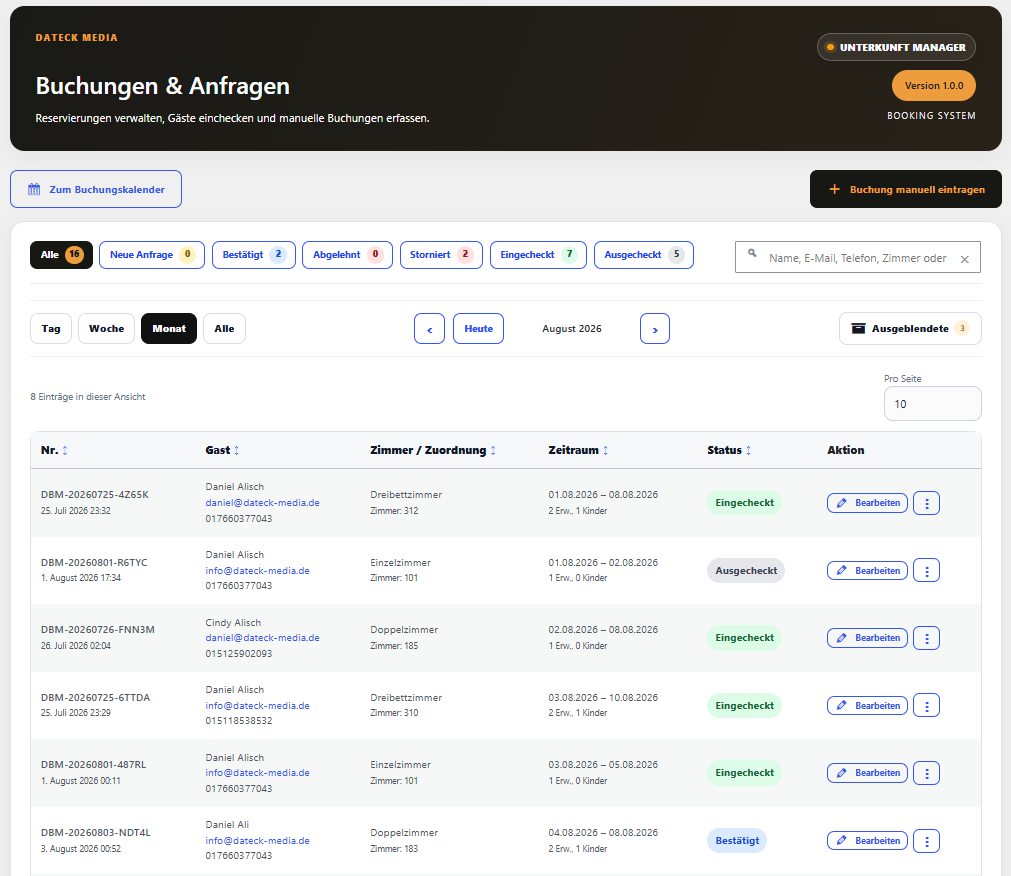The height and width of the screenshot is (876, 1011).
Task: Filter by Eingecheckt status
Action: (x=538, y=255)
